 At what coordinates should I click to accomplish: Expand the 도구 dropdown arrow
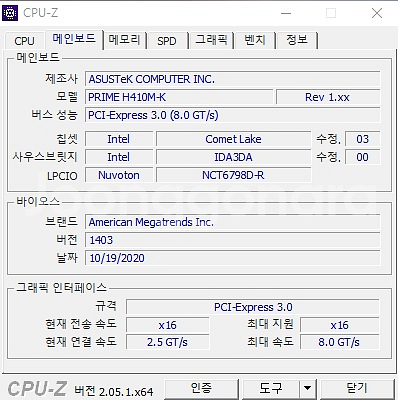(307, 388)
